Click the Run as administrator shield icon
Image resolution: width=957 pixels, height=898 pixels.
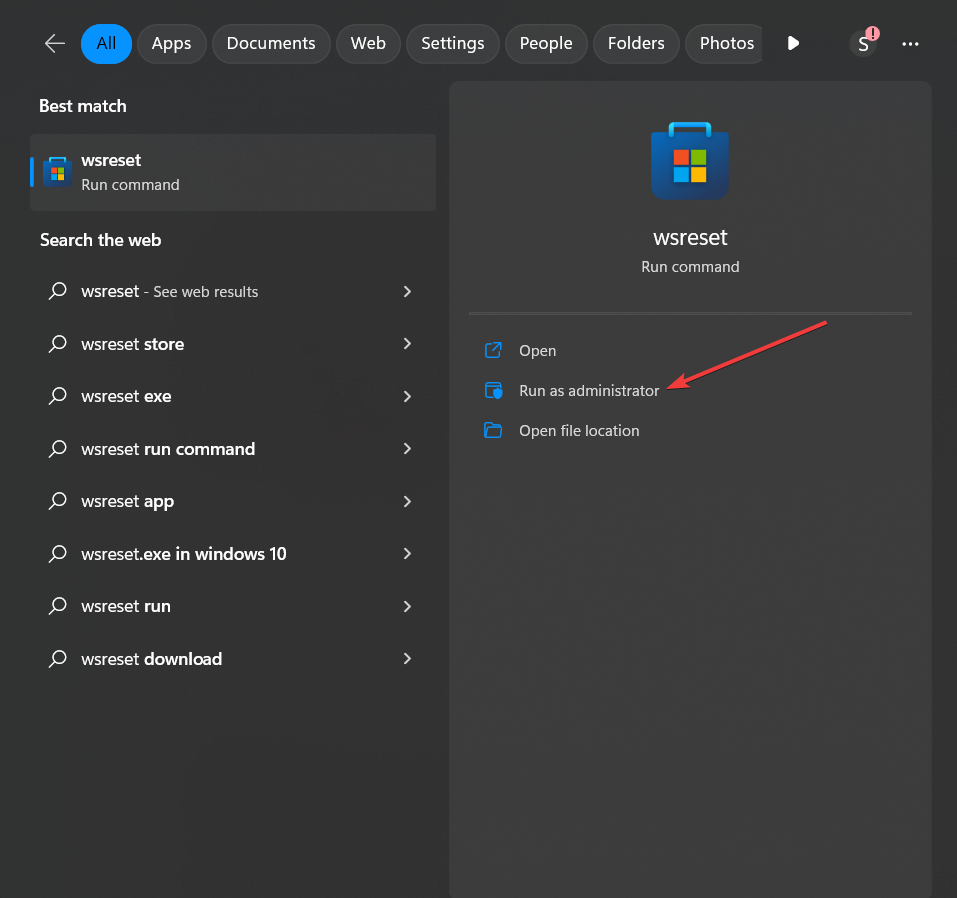493,391
